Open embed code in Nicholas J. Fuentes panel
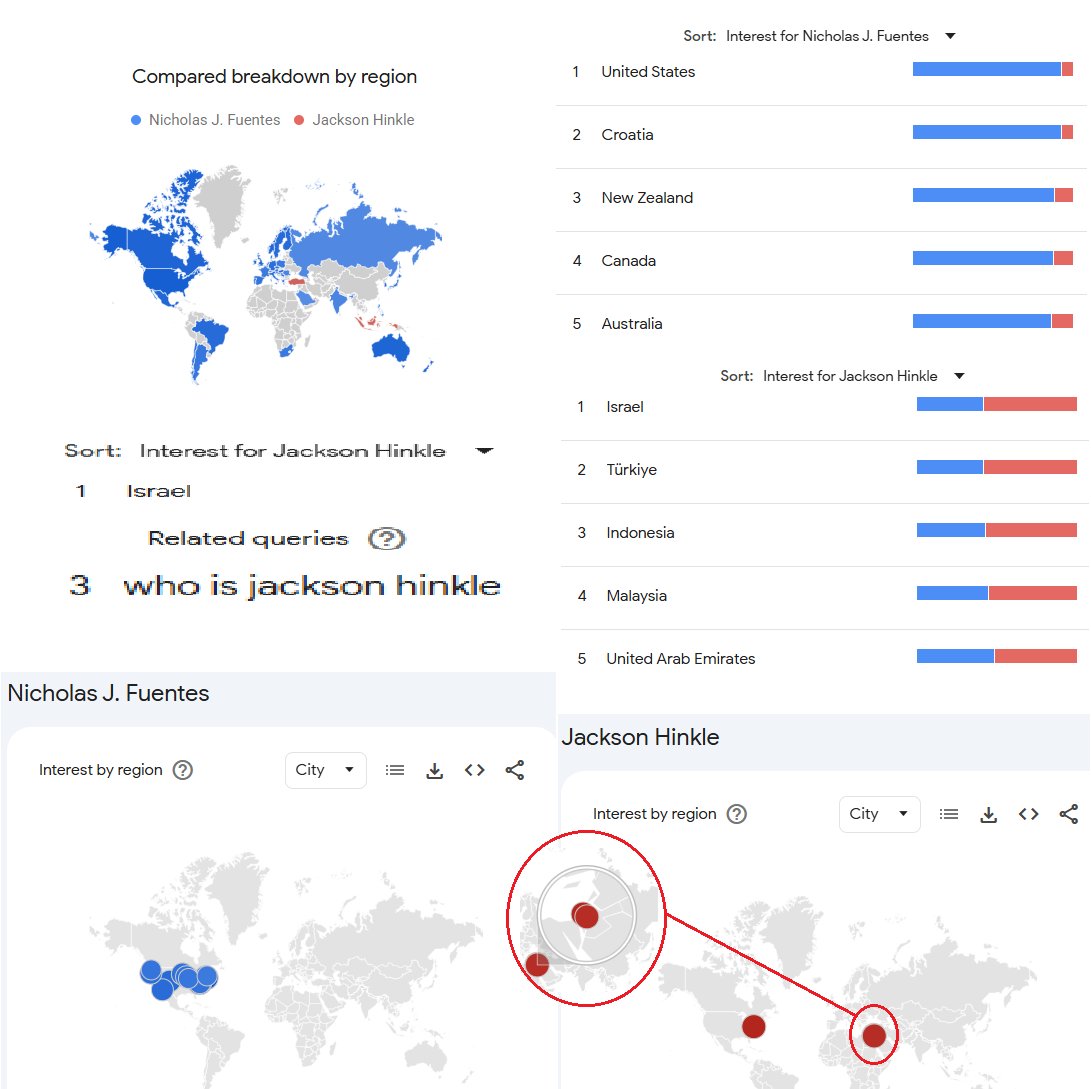Viewport: 1091px width, 1089px height. [x=475, y=770]
